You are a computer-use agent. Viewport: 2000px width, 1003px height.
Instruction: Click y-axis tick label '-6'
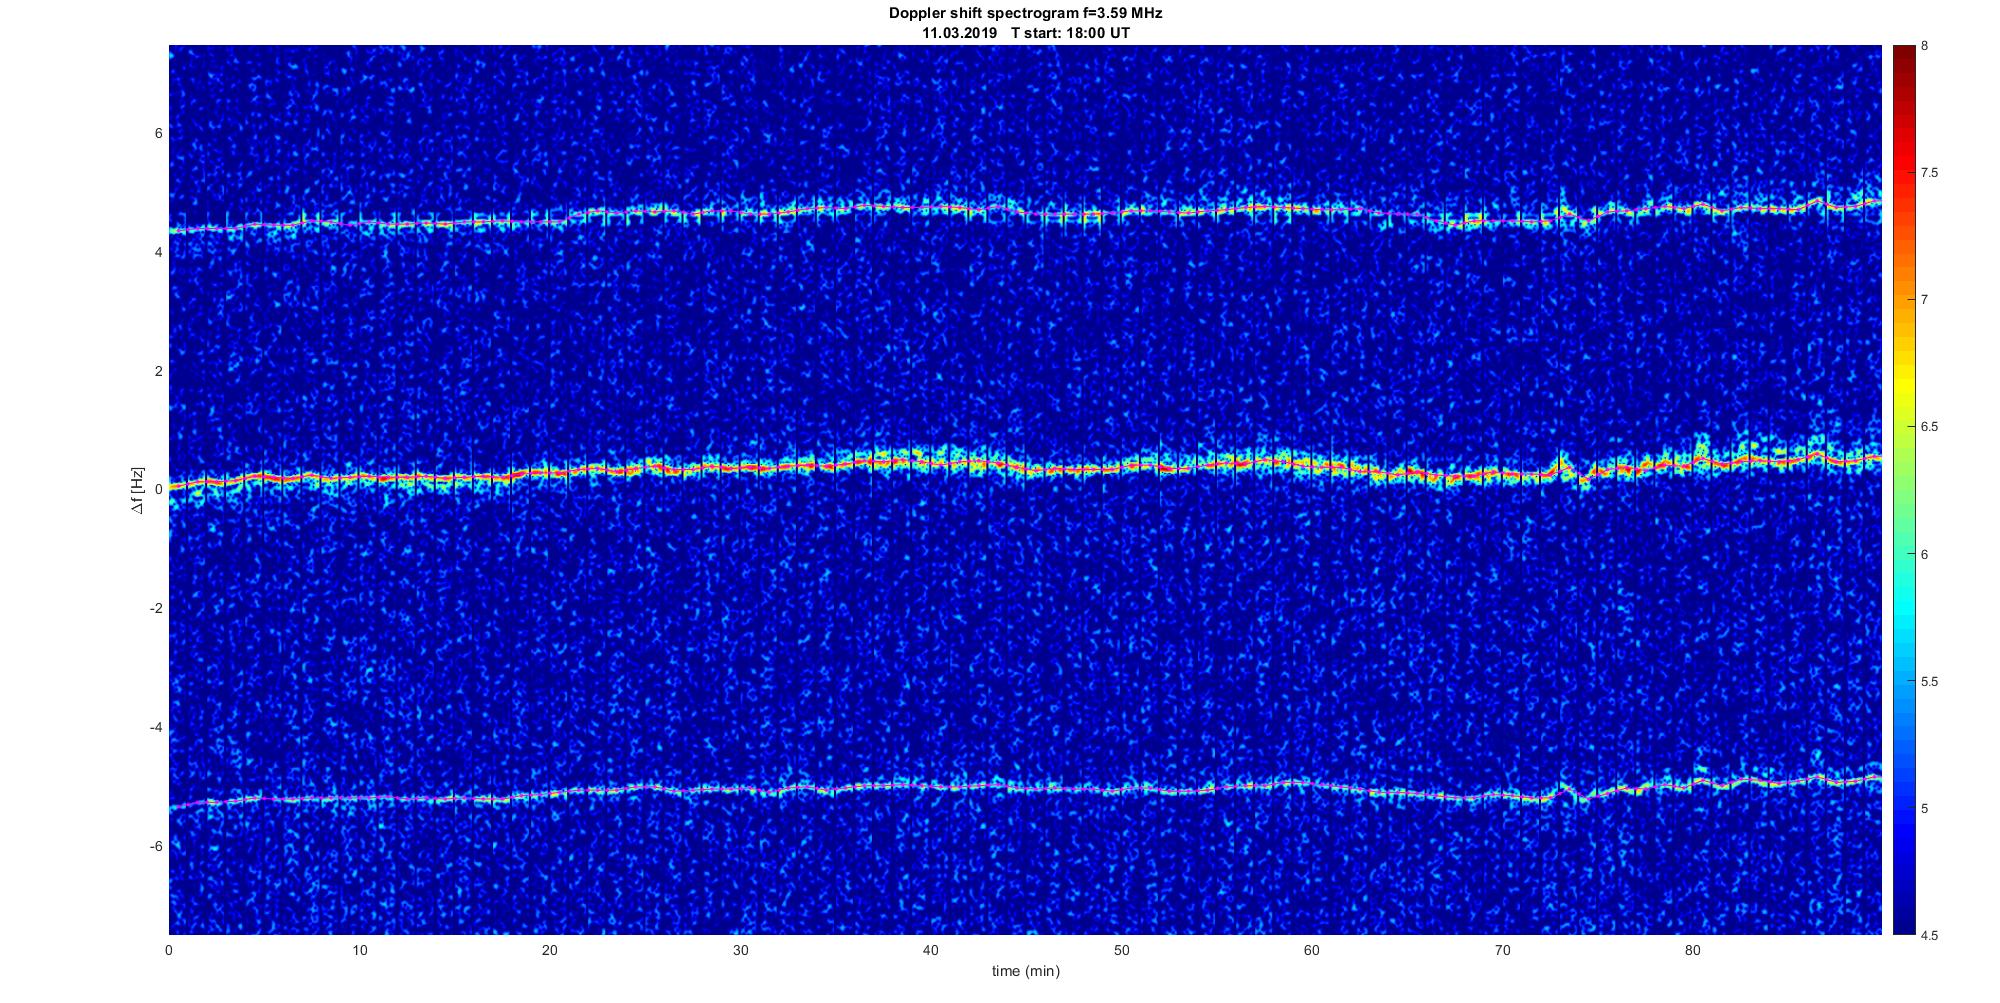tap(157, 847)
